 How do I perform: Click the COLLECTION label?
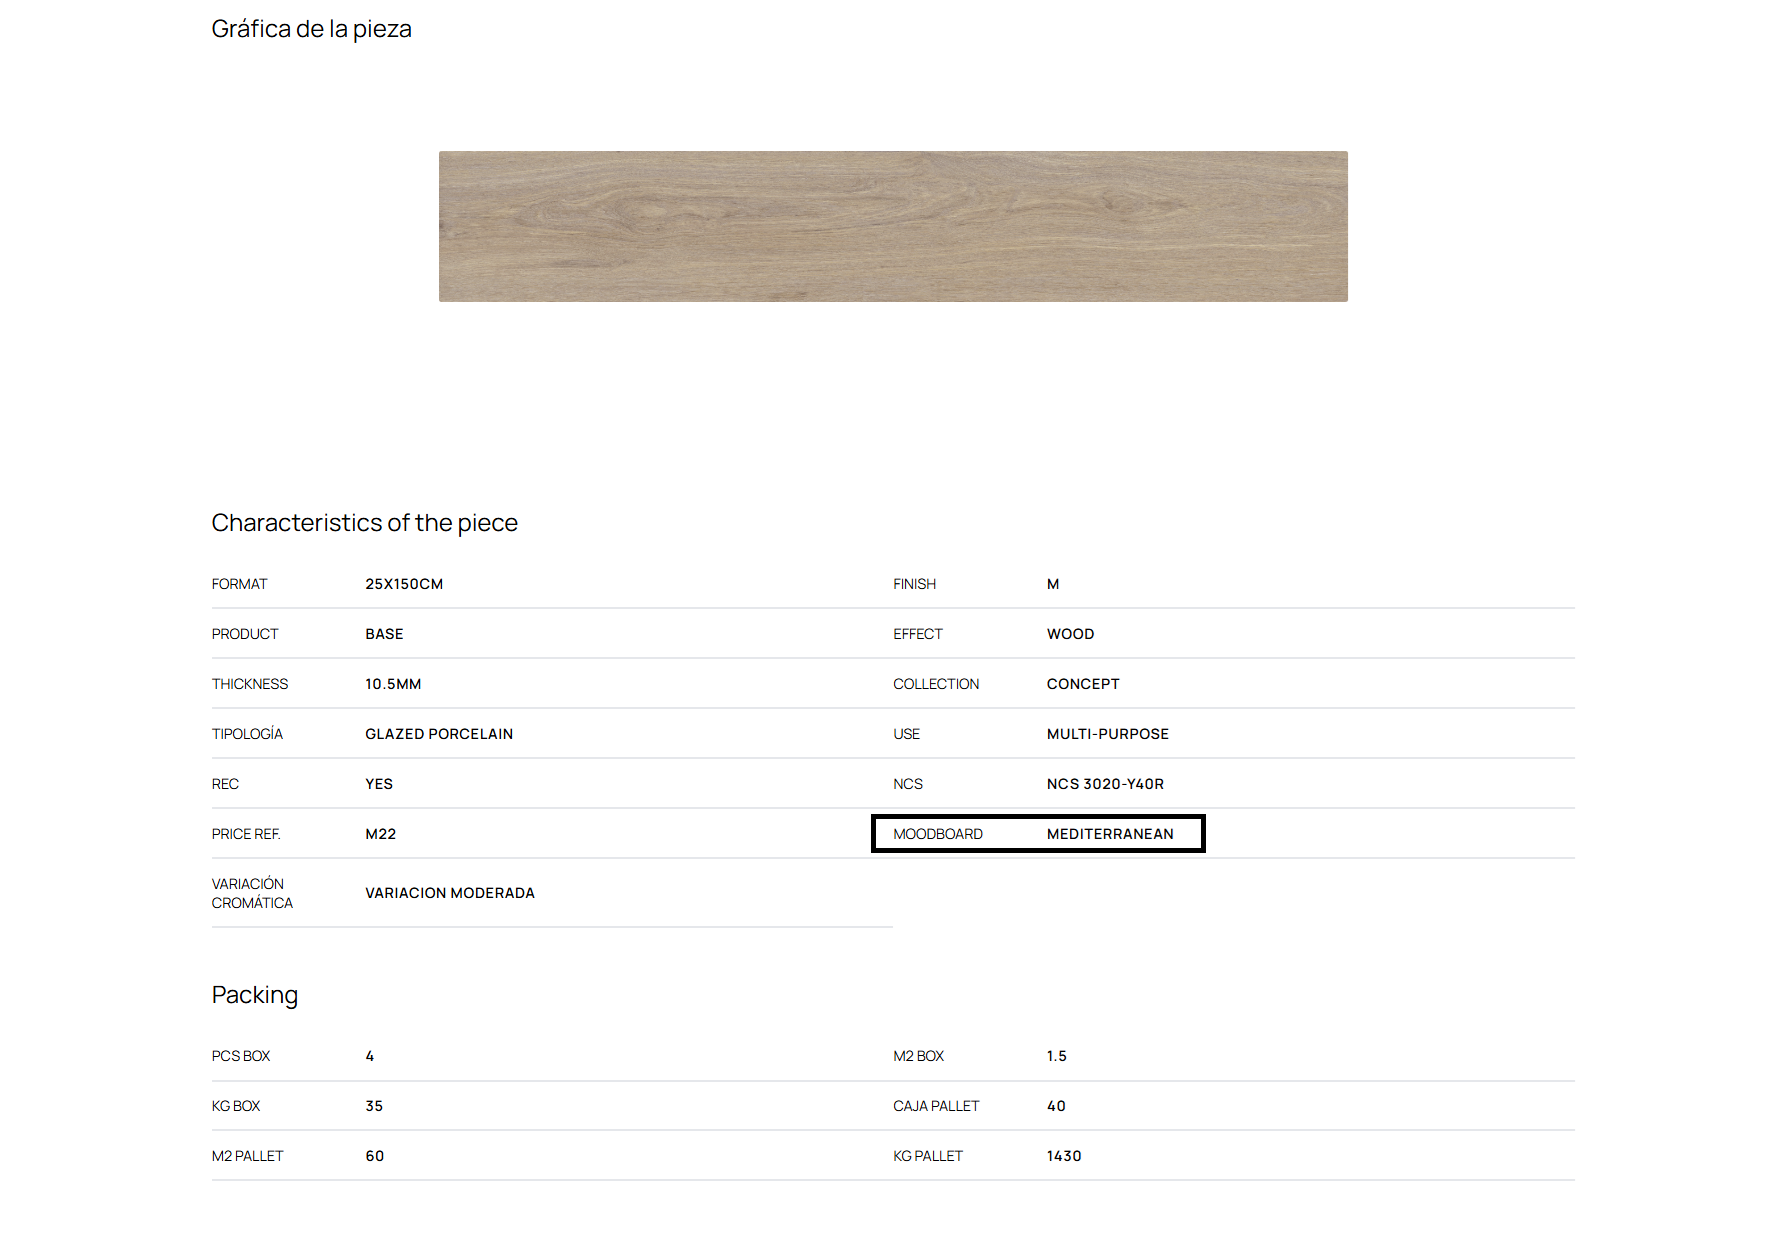[x=936, y=684]
